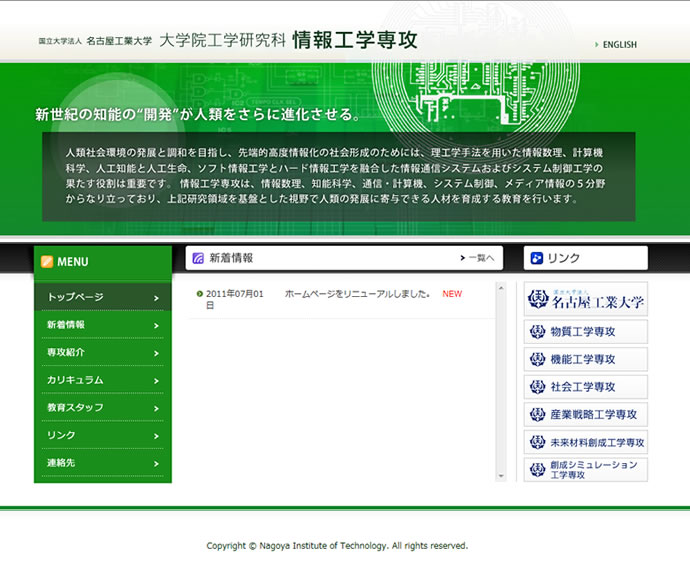Click the green bullet beside 2011年07月01日
The width and height of the screenshot is (690, 563).
200,294
